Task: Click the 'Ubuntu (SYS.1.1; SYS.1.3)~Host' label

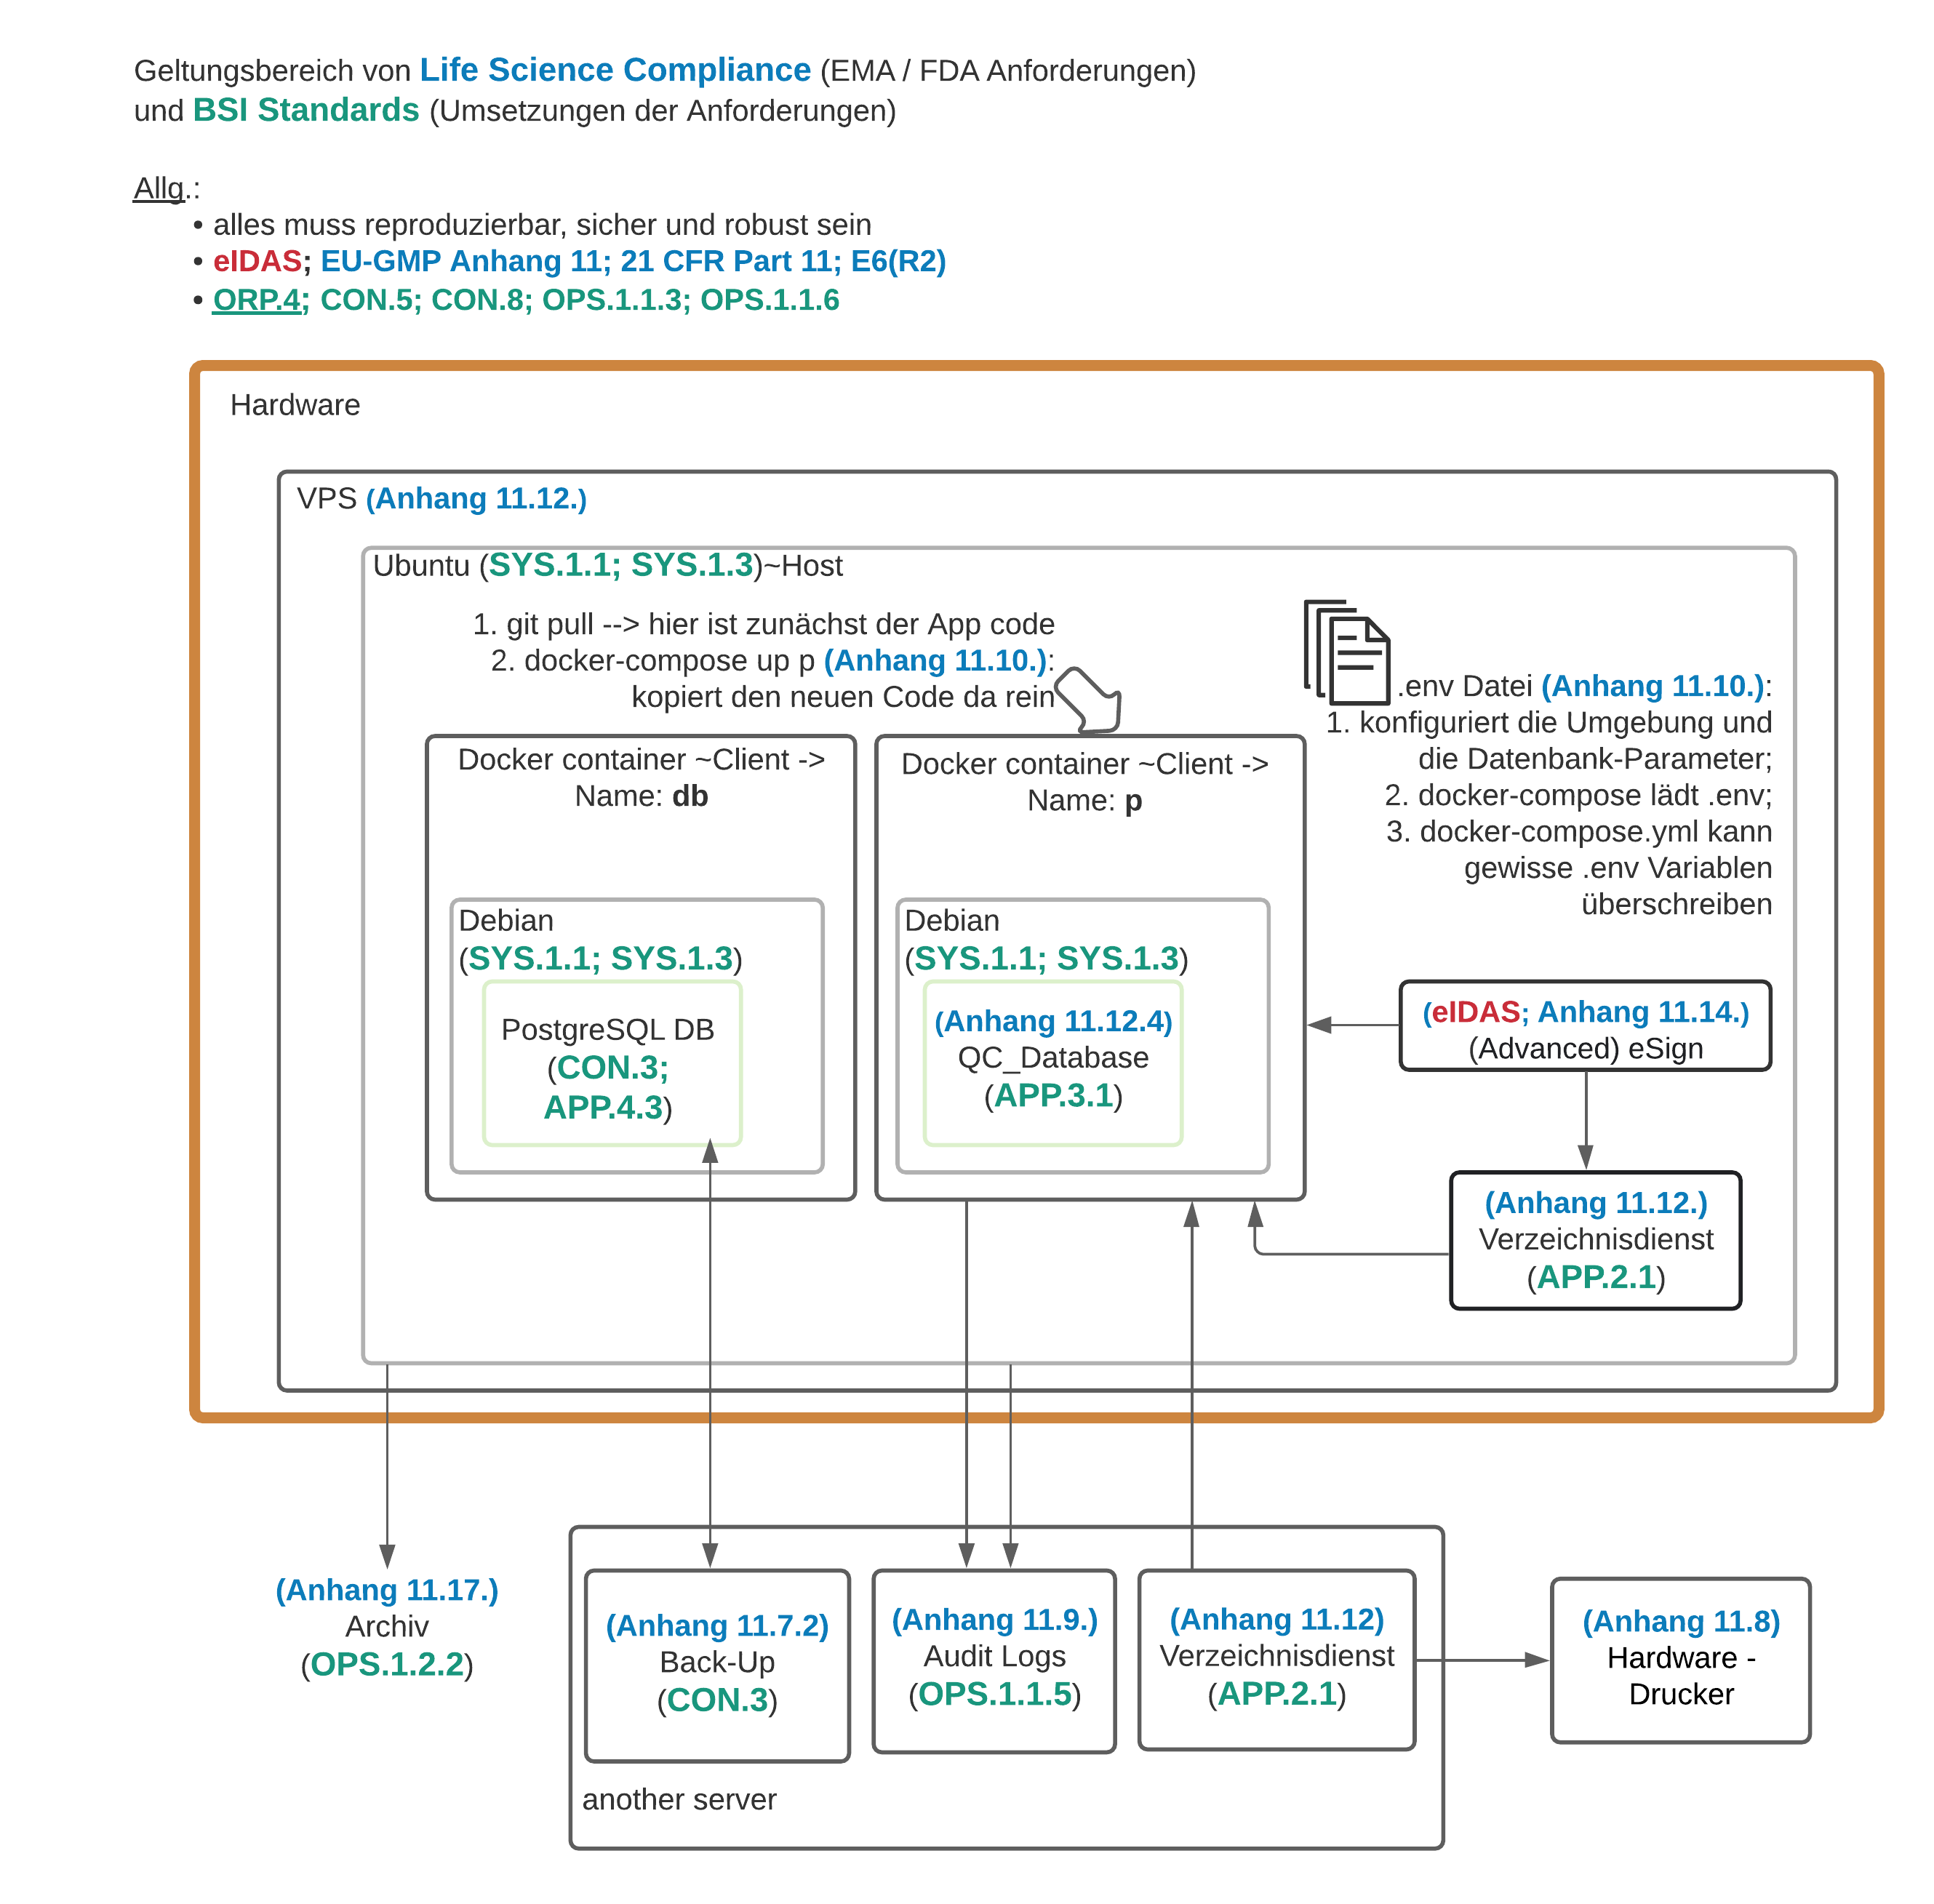Action: [607, 565]
